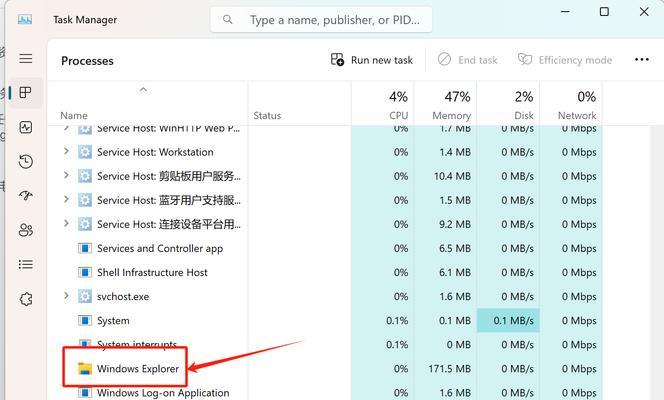This screenshot has height=400, width=664.
Task: Click the gear icon of Service Host: Workstation
Action: click(85, 152)
